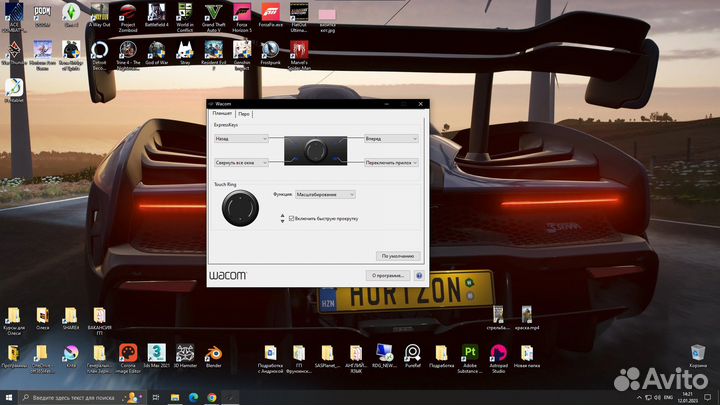The width and height of the screenshot is (720, 405).
Task: Launch Adobe Substance Painter icon
Action: pyautogui.click(x=469, y=359)
